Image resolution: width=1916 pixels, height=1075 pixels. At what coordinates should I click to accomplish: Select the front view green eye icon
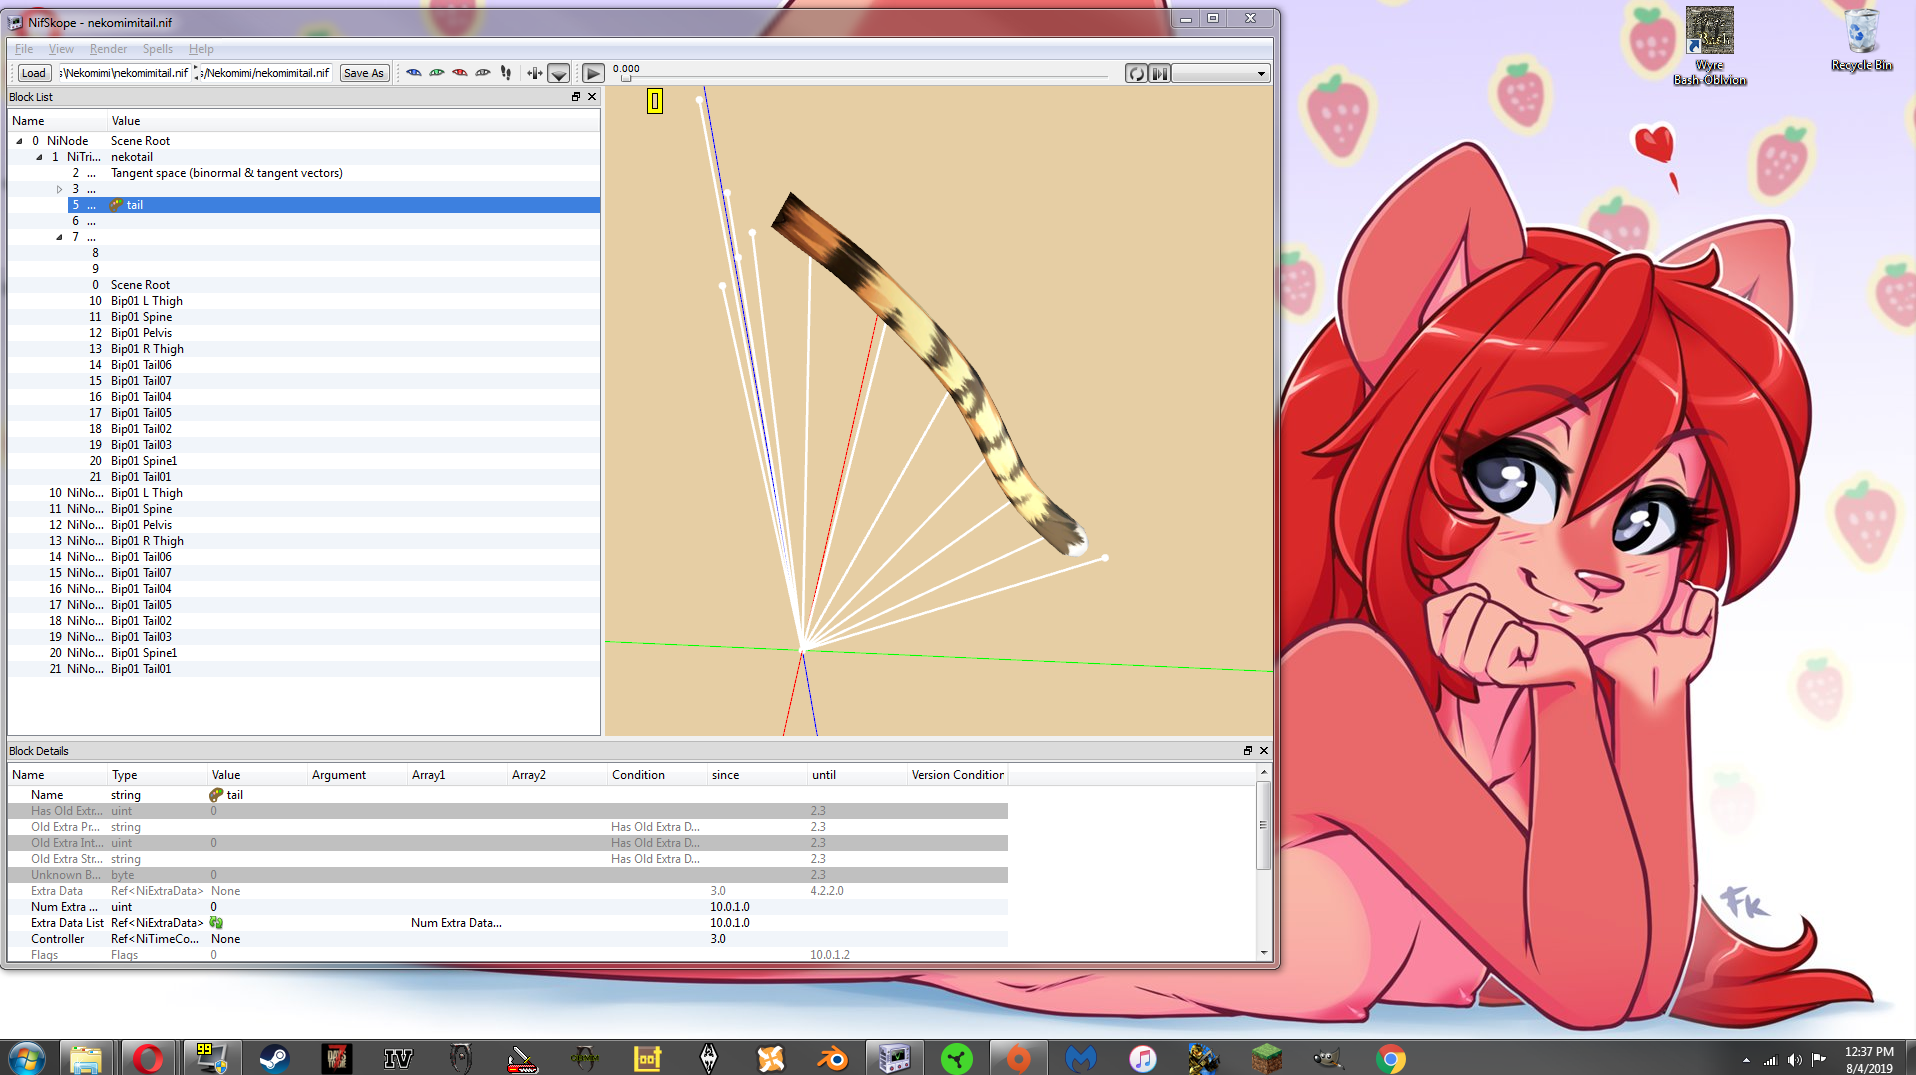437,73
